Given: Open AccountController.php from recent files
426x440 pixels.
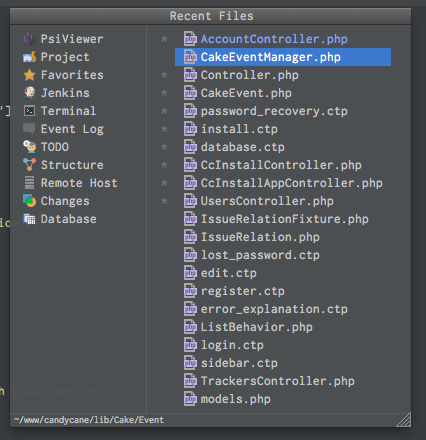Looking at the screenshot, I should (x=274, y=39).
